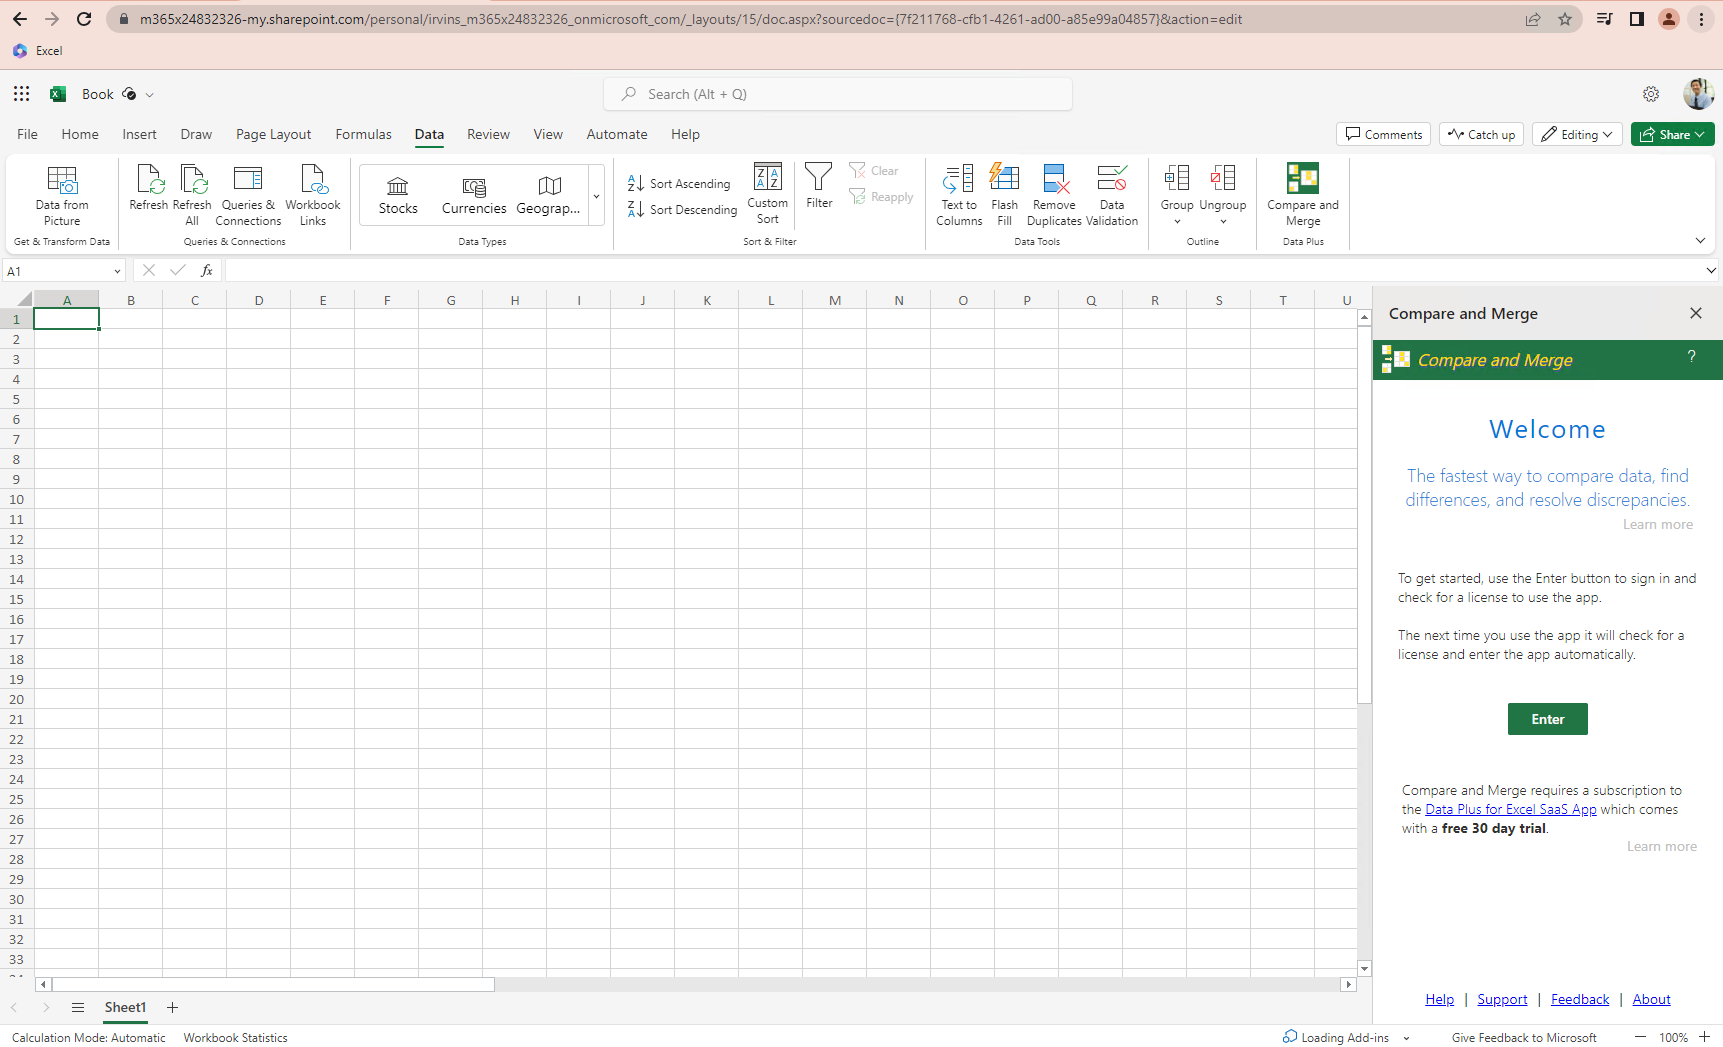Click the Search box

tap(838, 94)
